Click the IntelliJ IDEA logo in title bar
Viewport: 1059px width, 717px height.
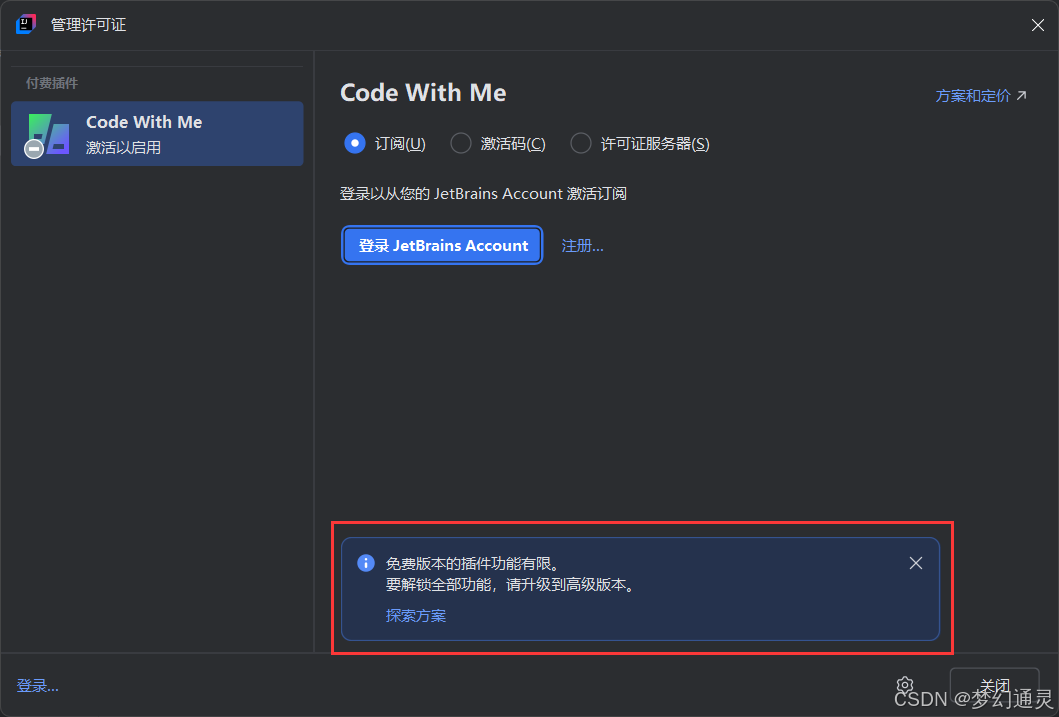tap(26, 24)
